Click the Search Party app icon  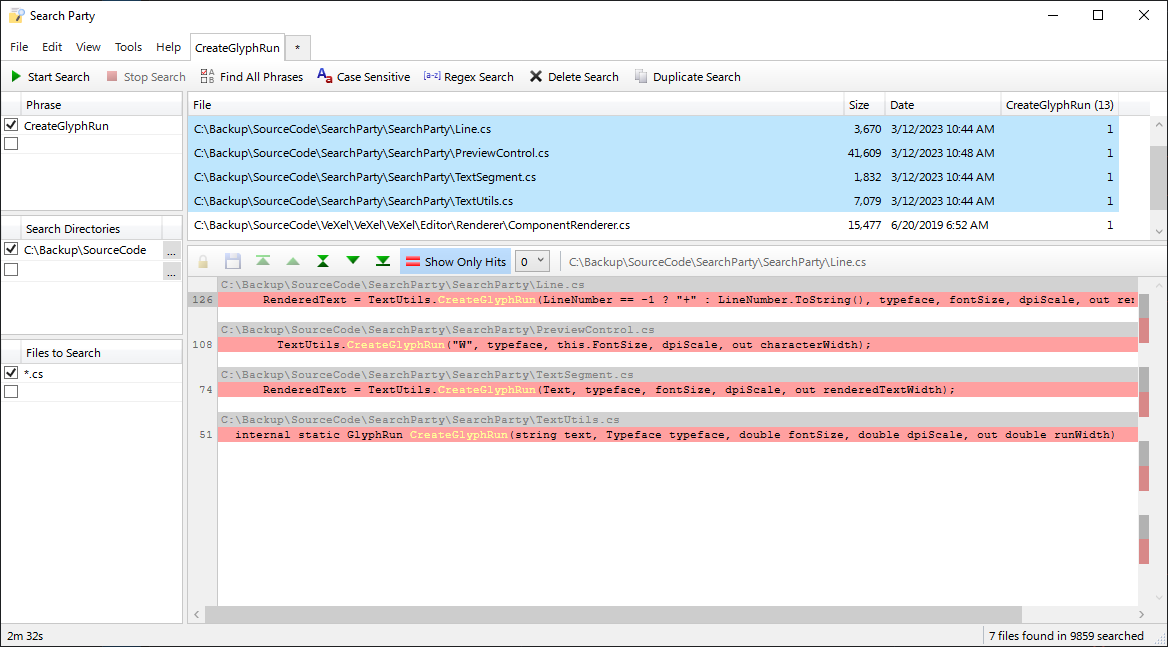point(16,16)
